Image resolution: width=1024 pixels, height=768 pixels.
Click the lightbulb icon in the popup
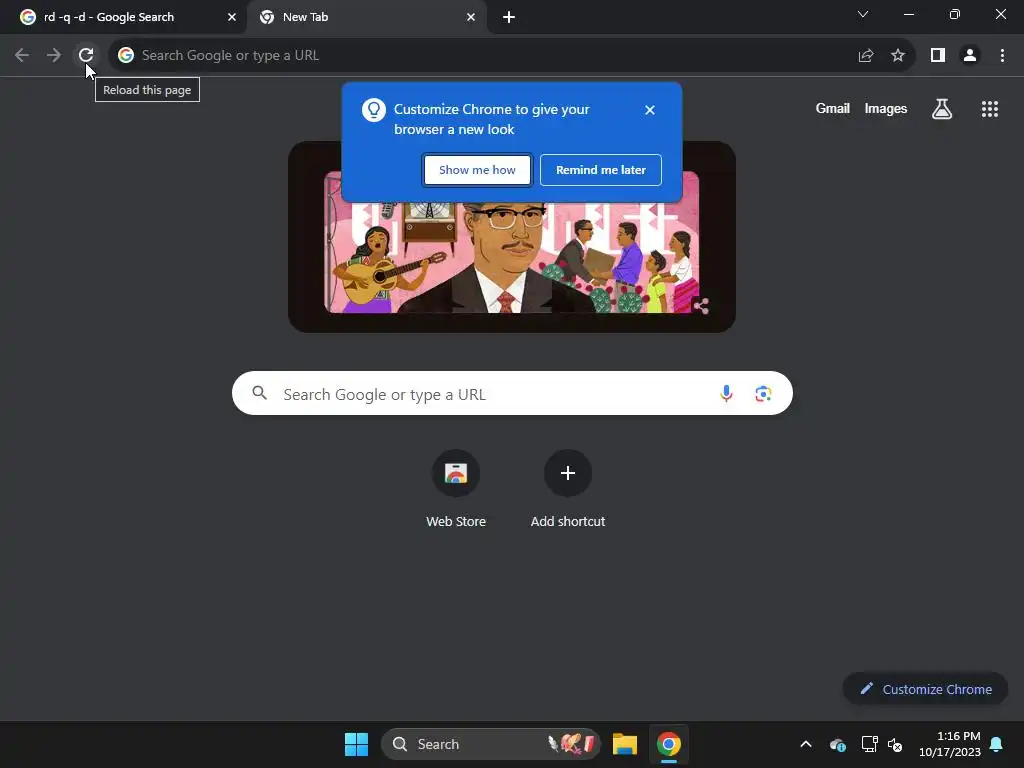[374, 110]
